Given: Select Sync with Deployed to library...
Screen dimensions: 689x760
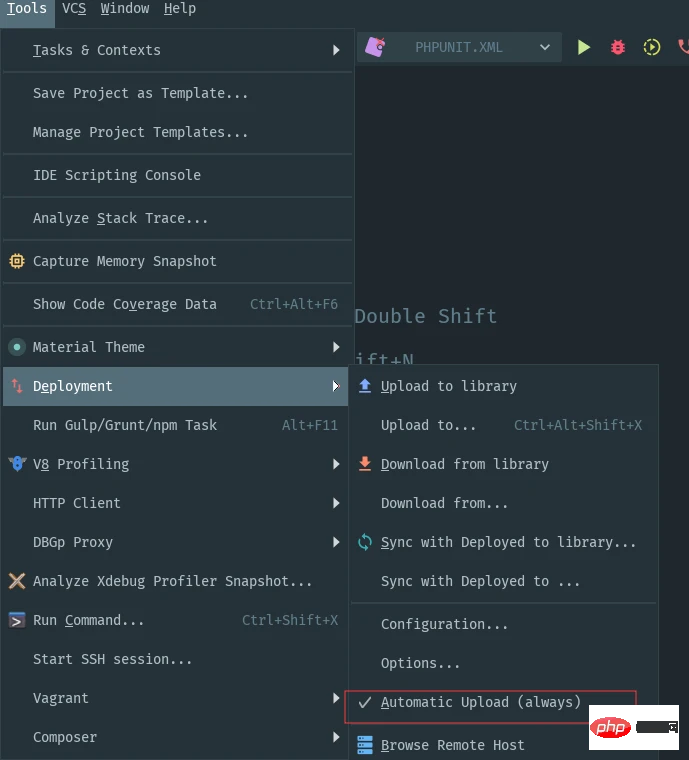Looking at the screenshot, I should click(x=504, y=542).
